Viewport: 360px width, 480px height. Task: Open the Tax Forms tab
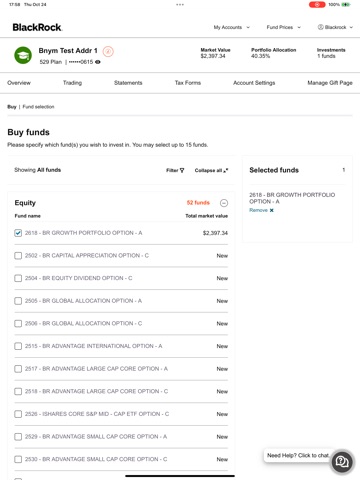188,83
